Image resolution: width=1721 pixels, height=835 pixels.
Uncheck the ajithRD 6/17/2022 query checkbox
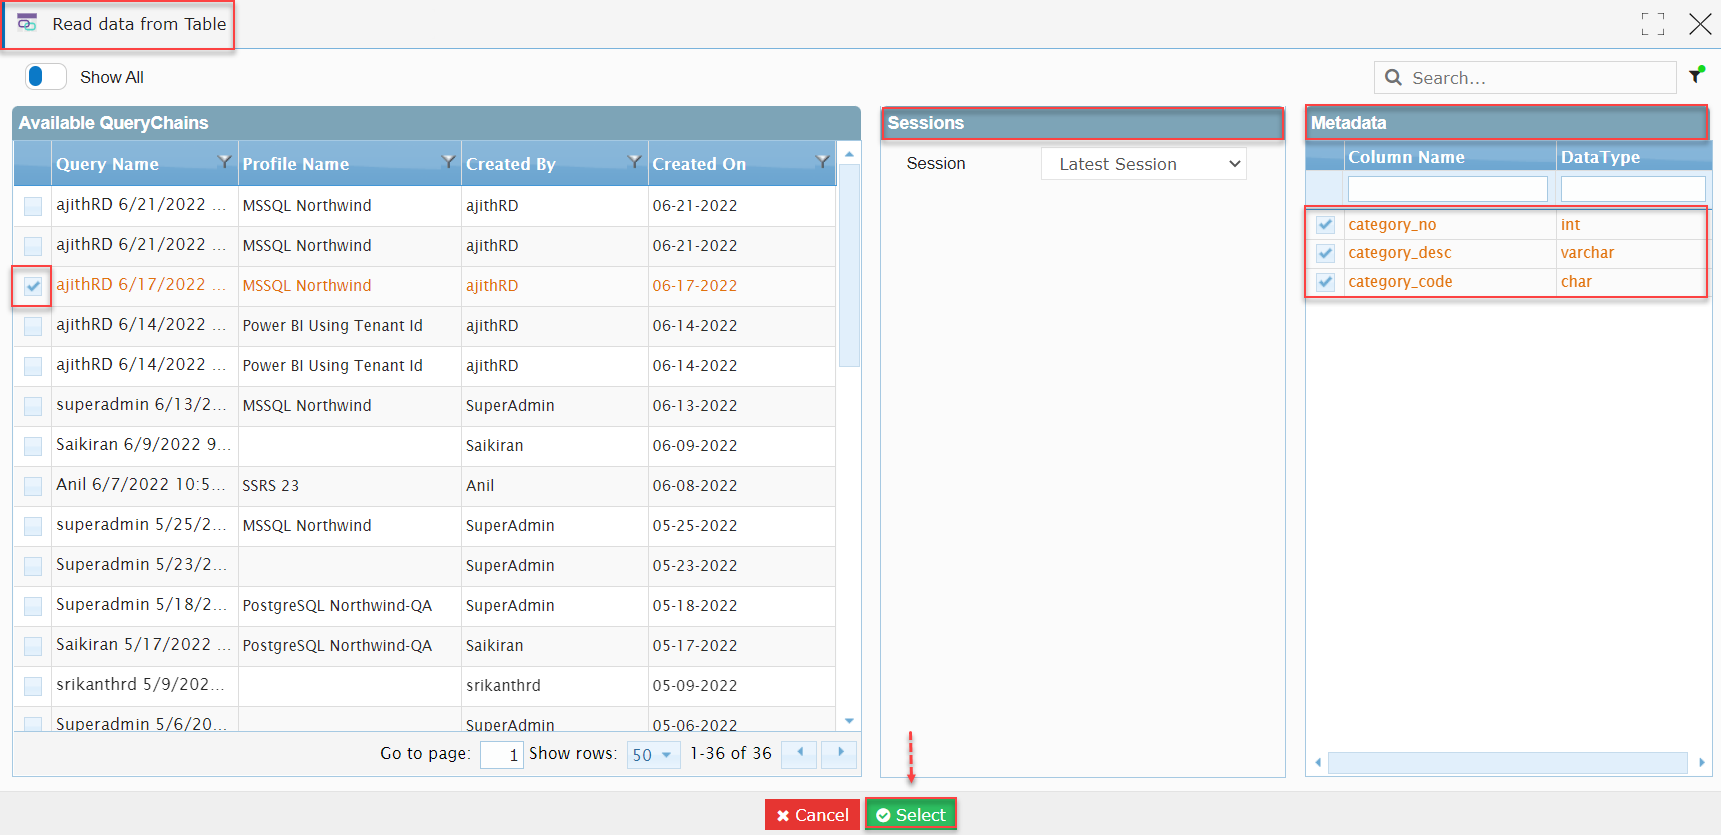click(33, 286)
